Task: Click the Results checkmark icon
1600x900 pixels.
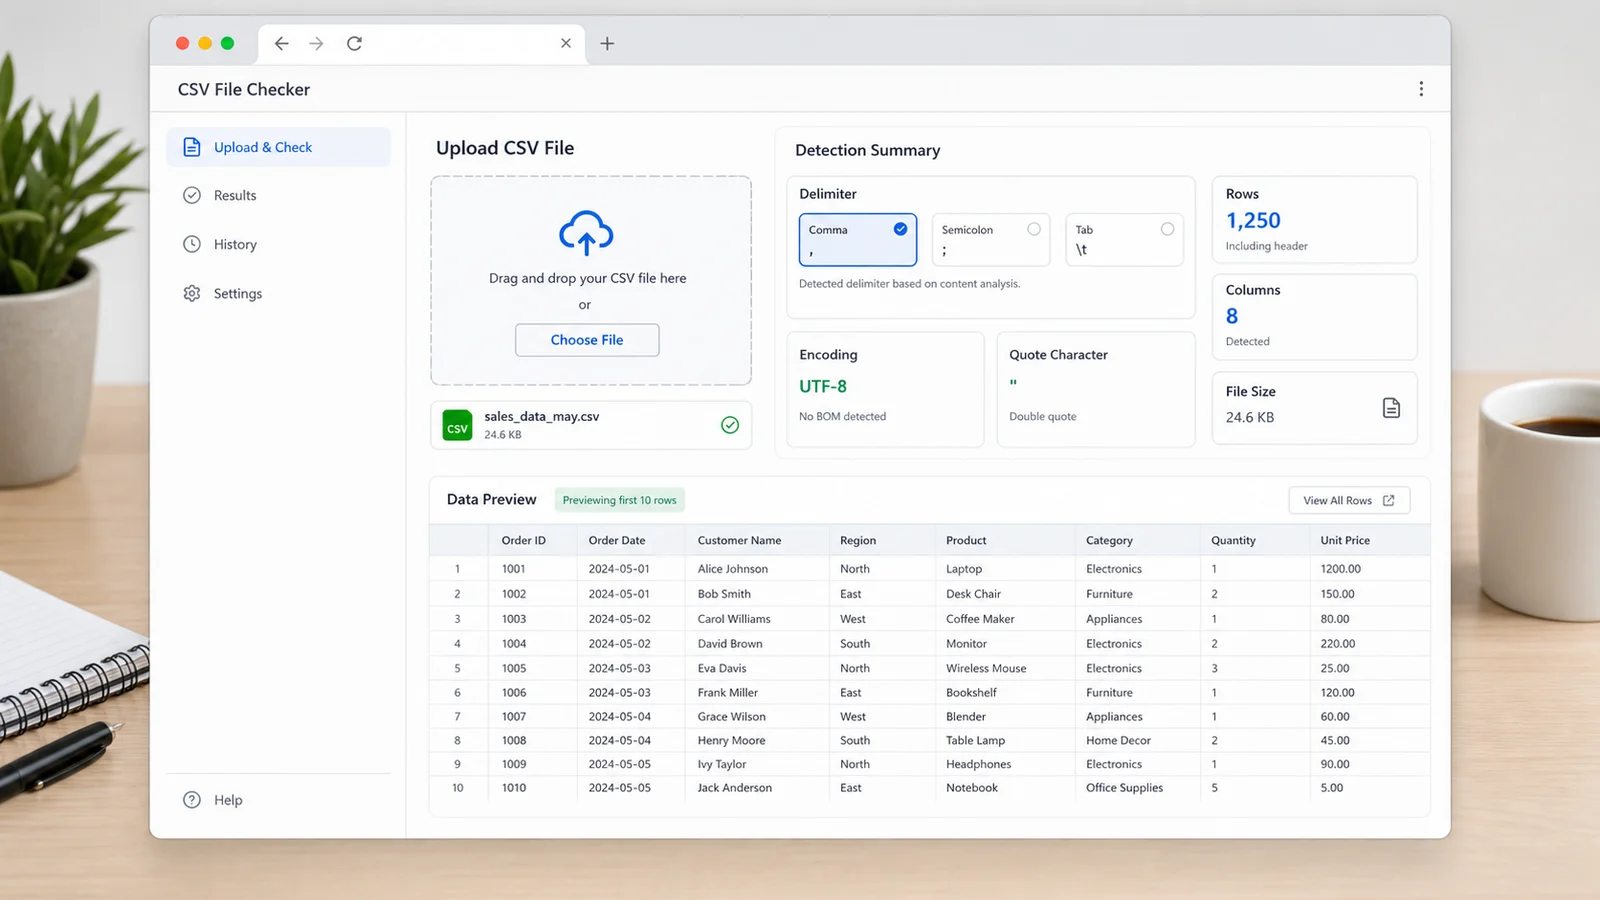Action: [192, 195]
